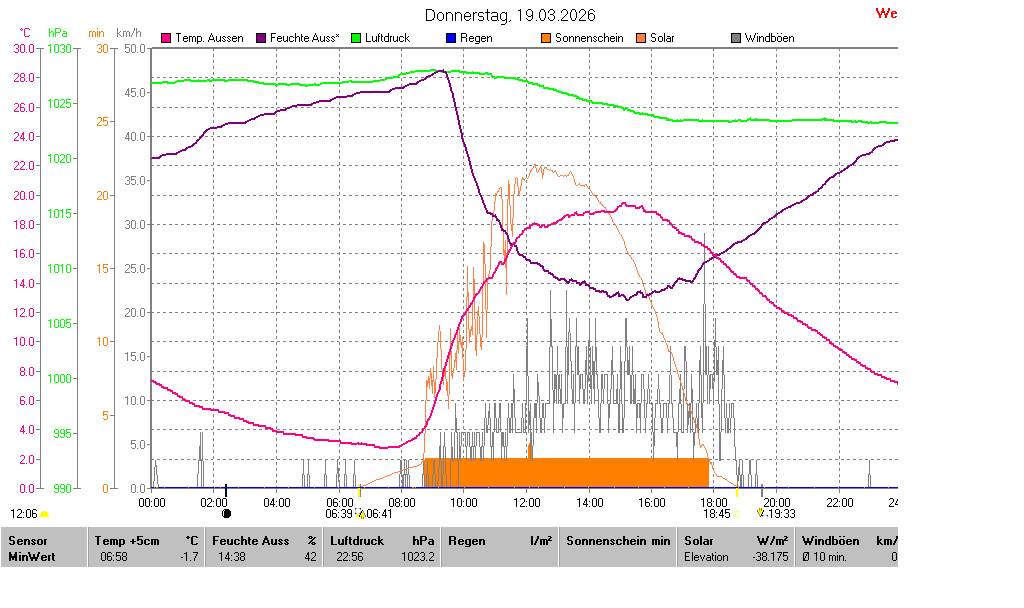Click the orange Sonnenschein legend swatch
The width and height of the screenshot is (1024, 608).
coord(546,38)
